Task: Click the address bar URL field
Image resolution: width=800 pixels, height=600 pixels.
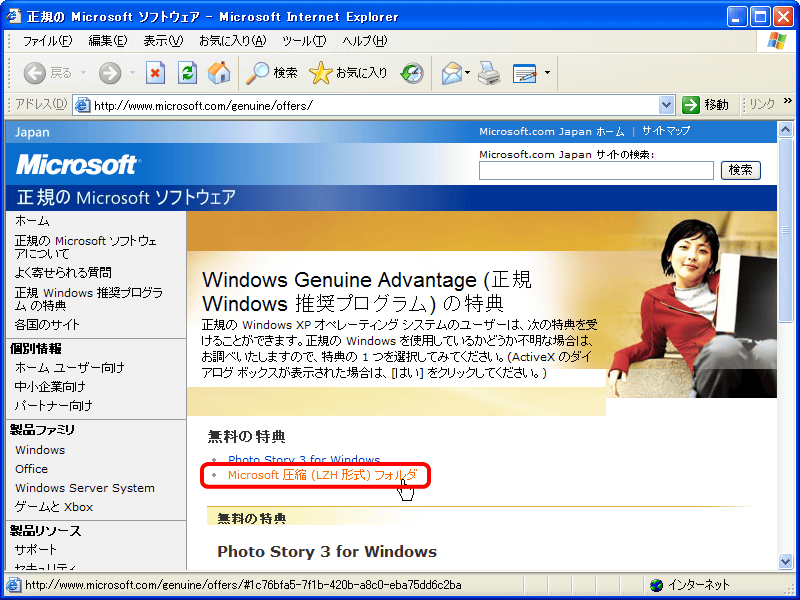Action: tap(375, 106)
